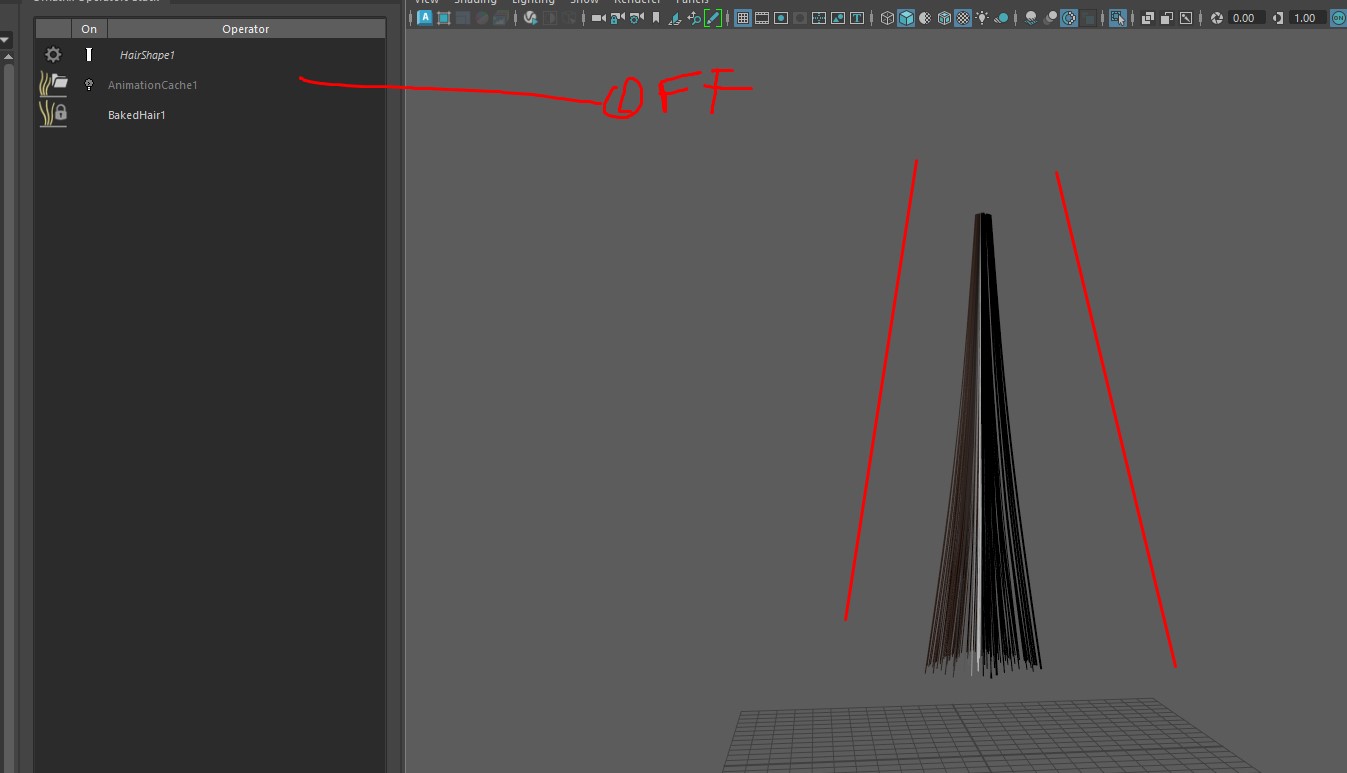Image resolution: width=1347 pixels, height=773 pixels.
Task: Toggle the Resolution Gate icon
Action: 781,18
